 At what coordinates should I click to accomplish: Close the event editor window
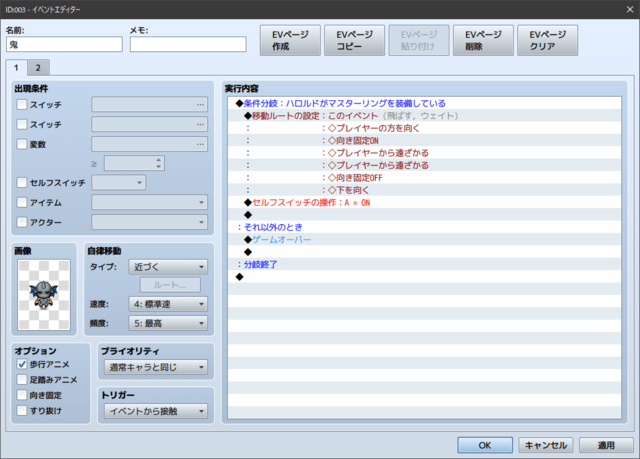tap(630, 9)
